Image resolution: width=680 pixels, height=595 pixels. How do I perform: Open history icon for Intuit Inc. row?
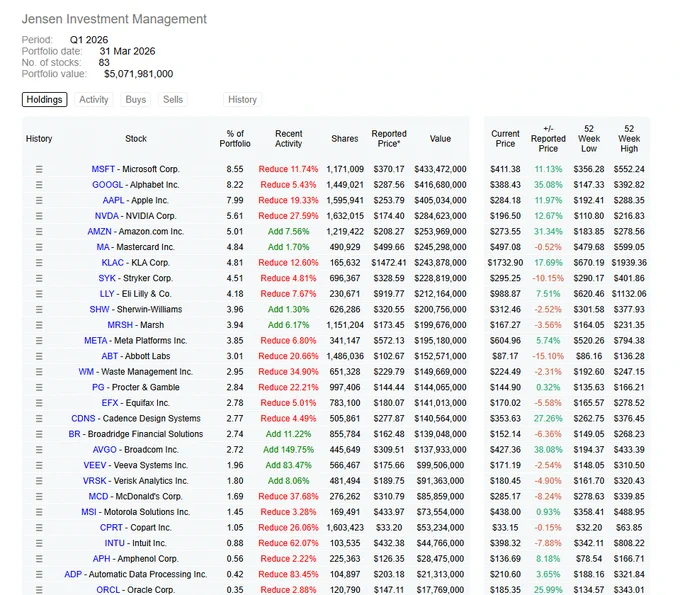[39, 543]
